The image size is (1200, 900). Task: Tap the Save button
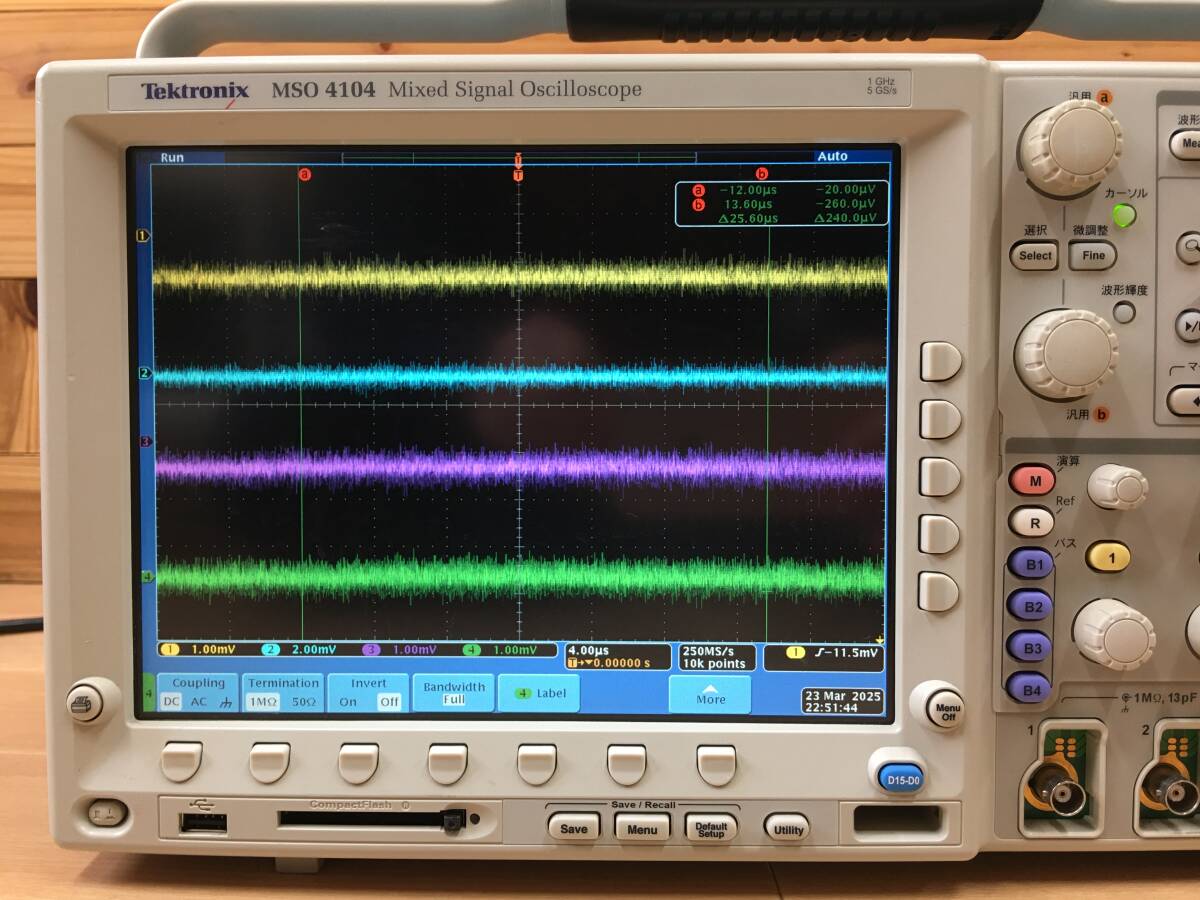coord(574,829)
